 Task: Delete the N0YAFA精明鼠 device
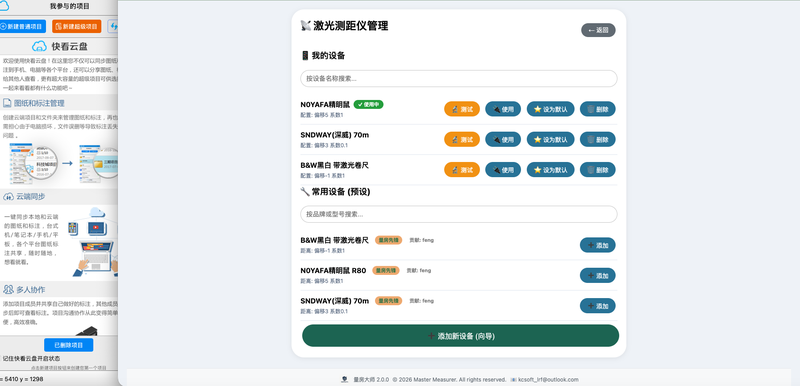point(597,109)
